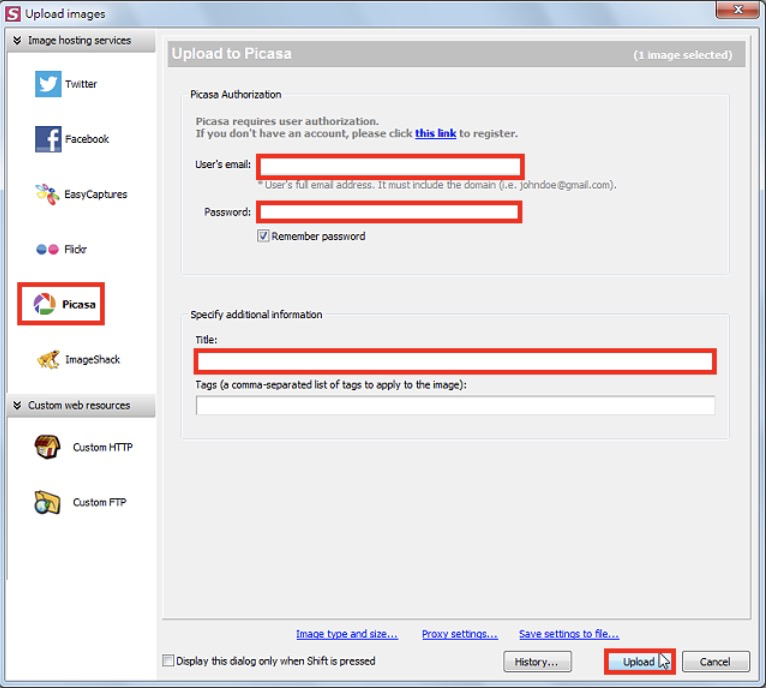Open Proxy settings... link
Image resolution: width=768 pixels, height=690 pixels.
click(460, 634)
